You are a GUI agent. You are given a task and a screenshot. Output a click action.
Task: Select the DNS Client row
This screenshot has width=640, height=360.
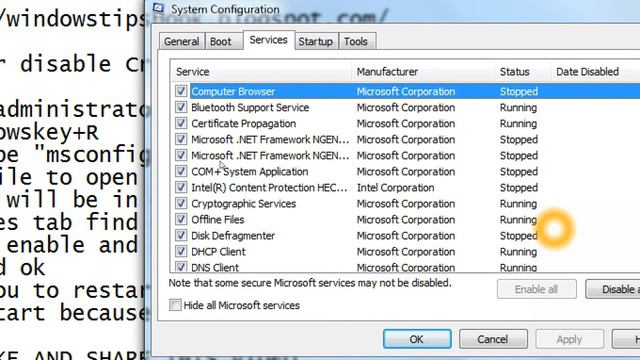point(406,267)
